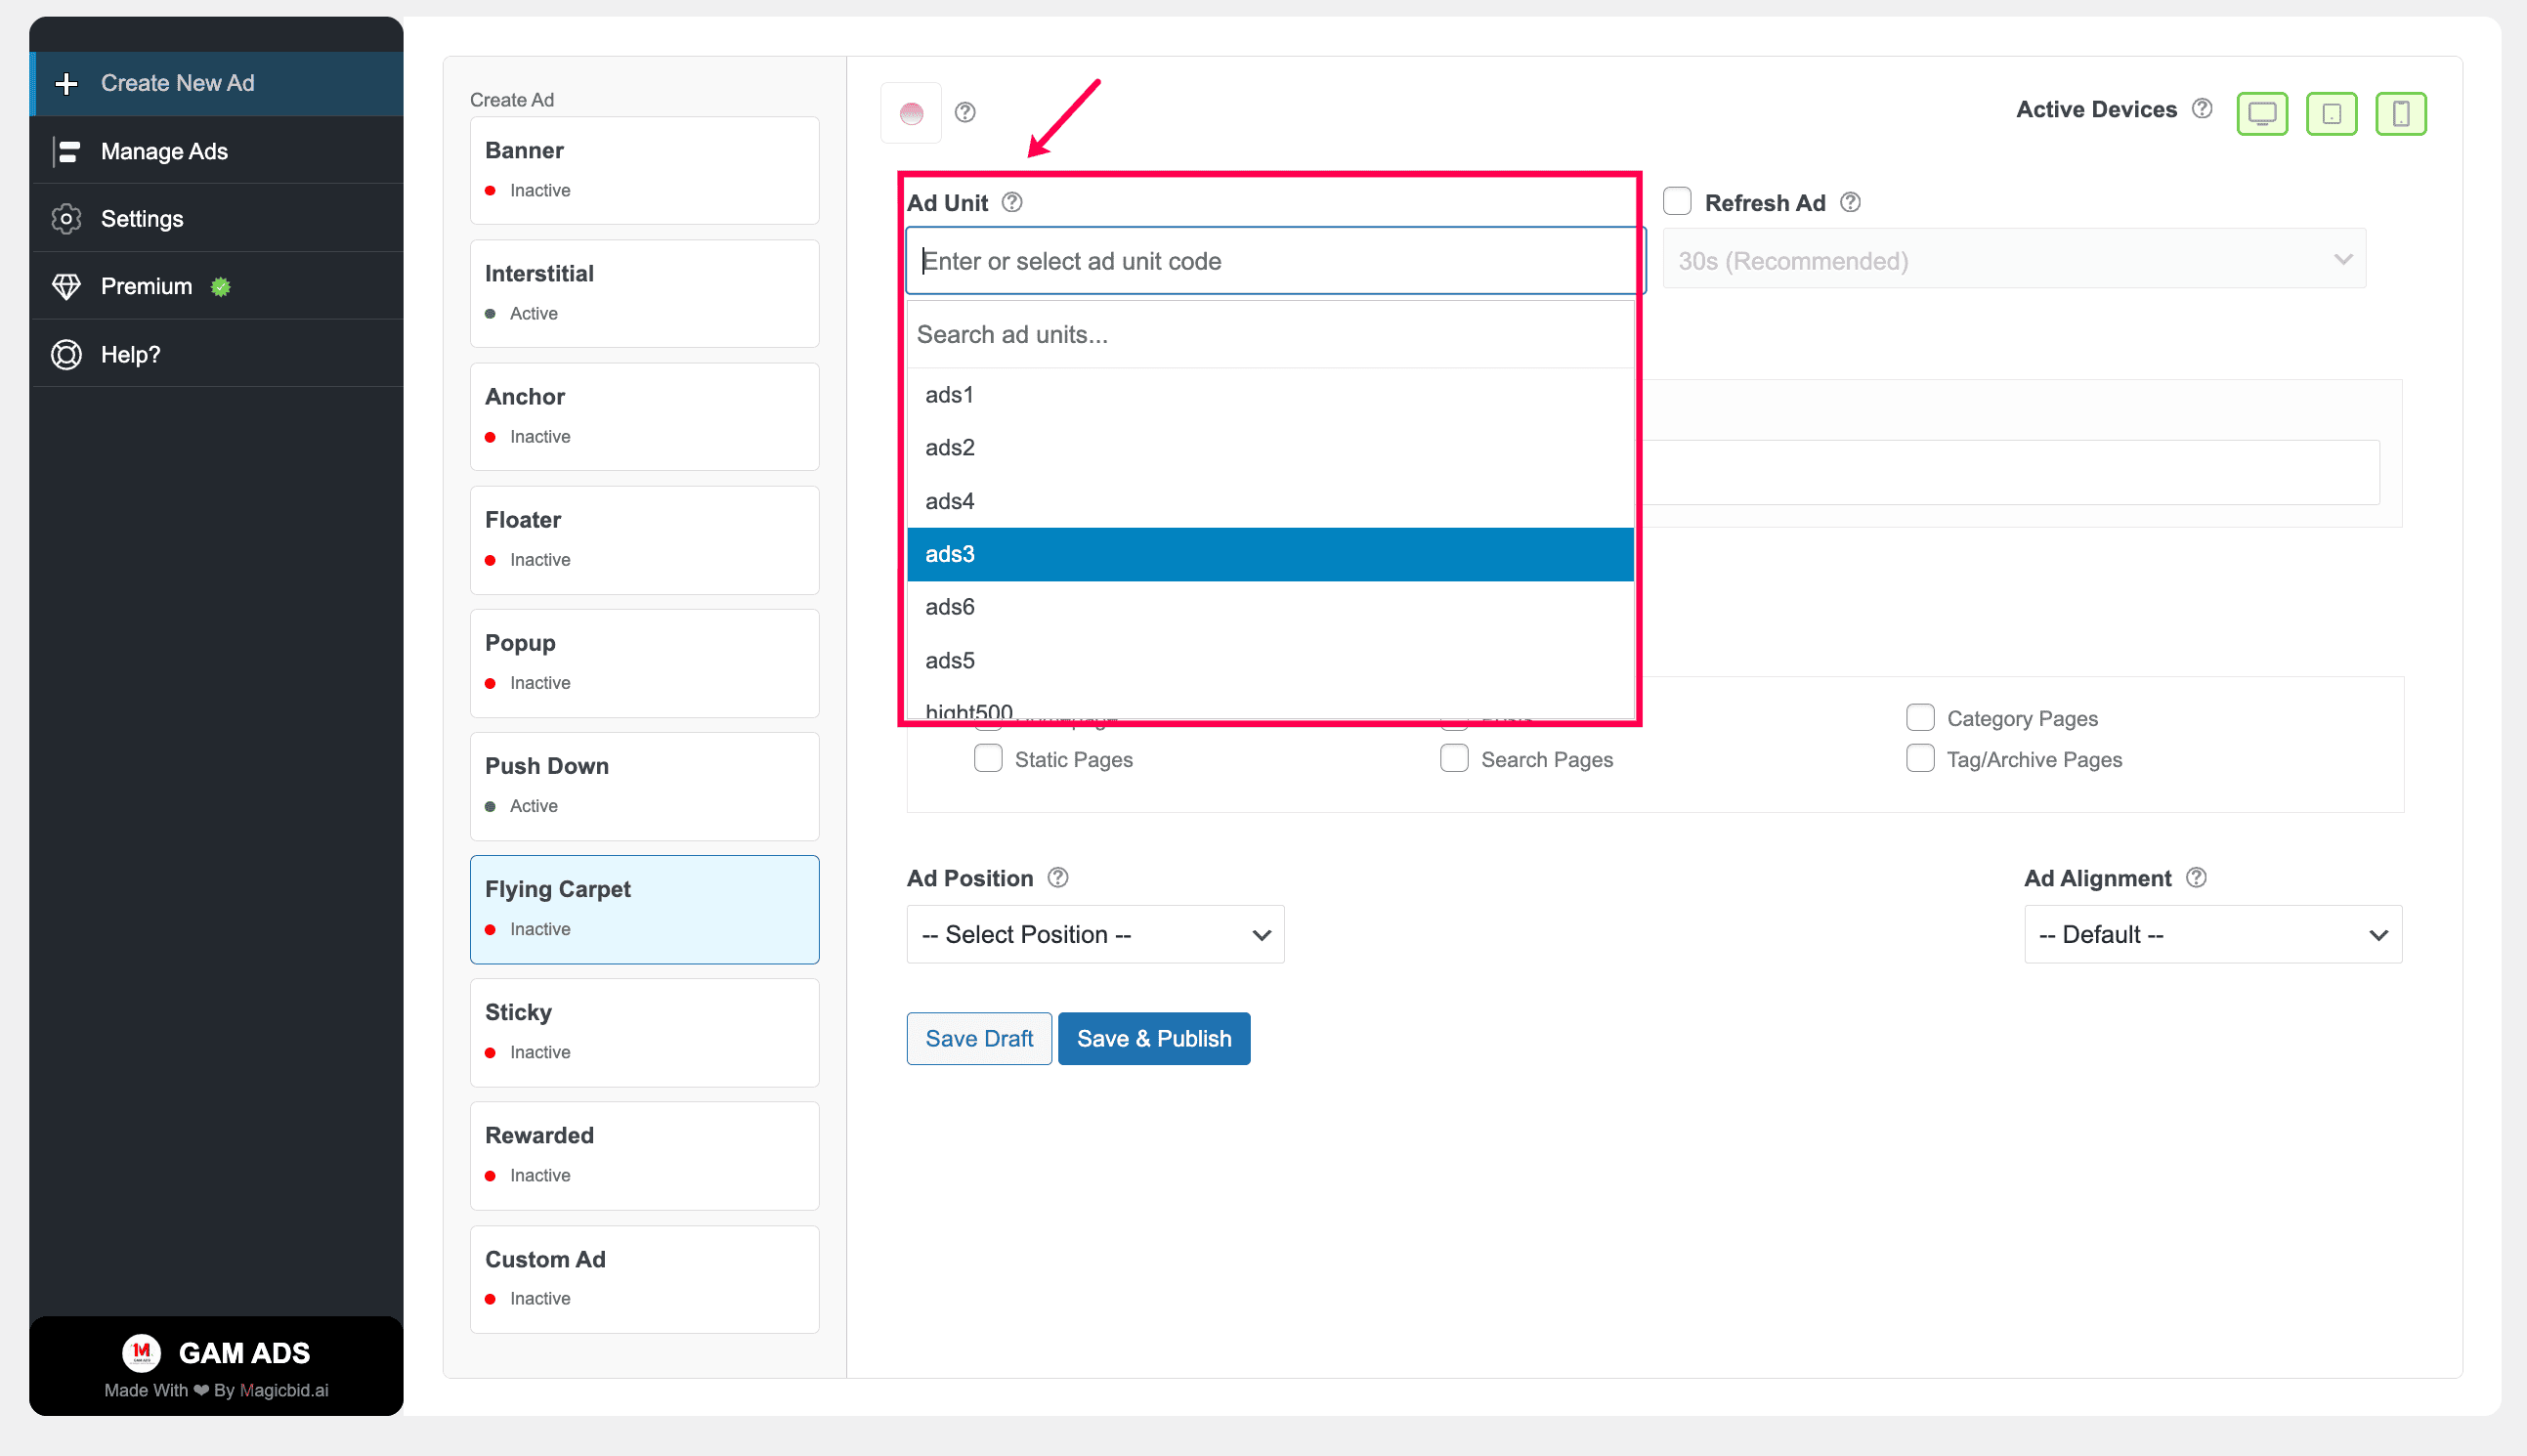Viewport: 2527px width, 1456px height.
Task: Select ads3 from the ad unit list
Action: point(1270,554)
